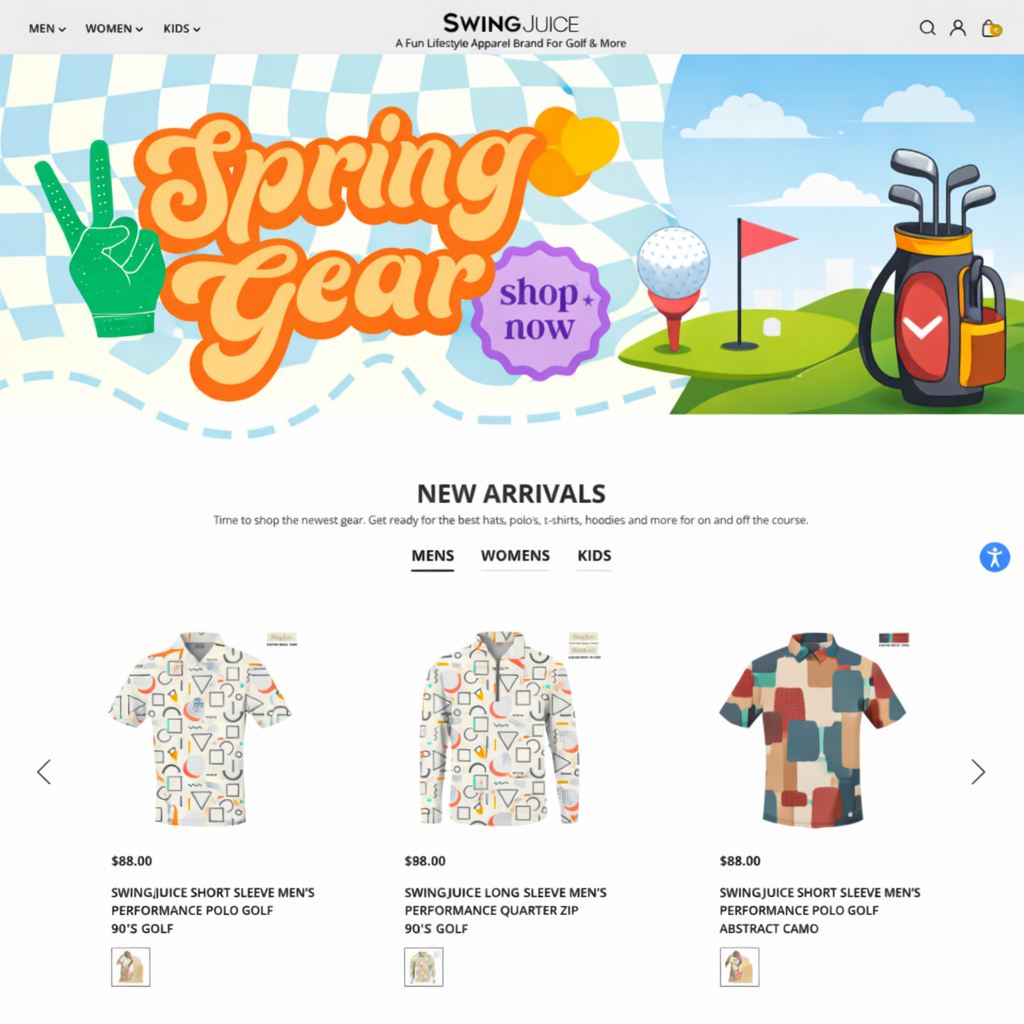Viewport: 1024px width, 1024px height.
Task: Select swatch under 90's Golf short sleeve polo
Action: point(131,967)
